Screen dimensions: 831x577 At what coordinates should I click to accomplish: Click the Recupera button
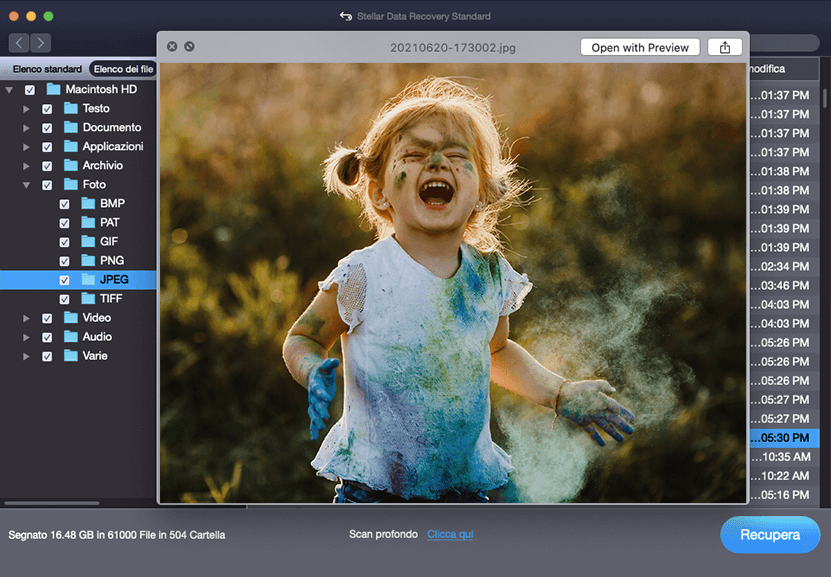click(769, 535)
